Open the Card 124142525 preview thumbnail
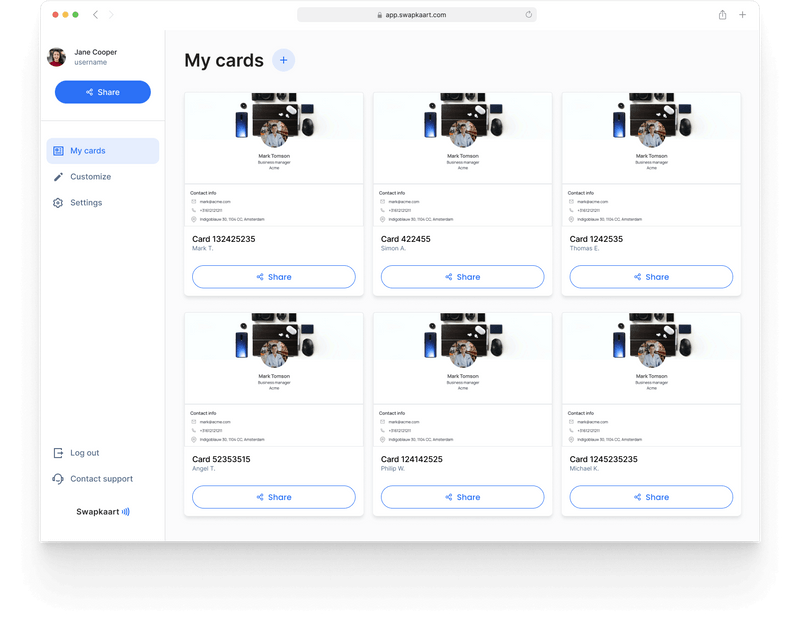 click(x=463, y=380)
